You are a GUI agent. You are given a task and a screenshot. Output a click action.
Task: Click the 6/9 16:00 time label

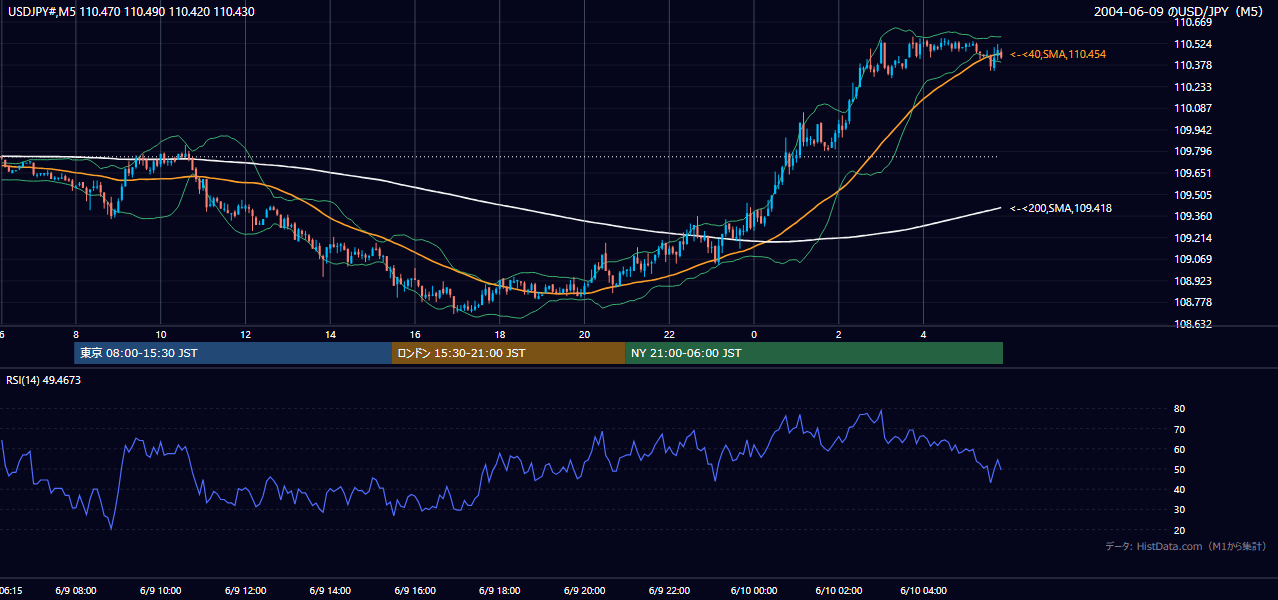415,591
